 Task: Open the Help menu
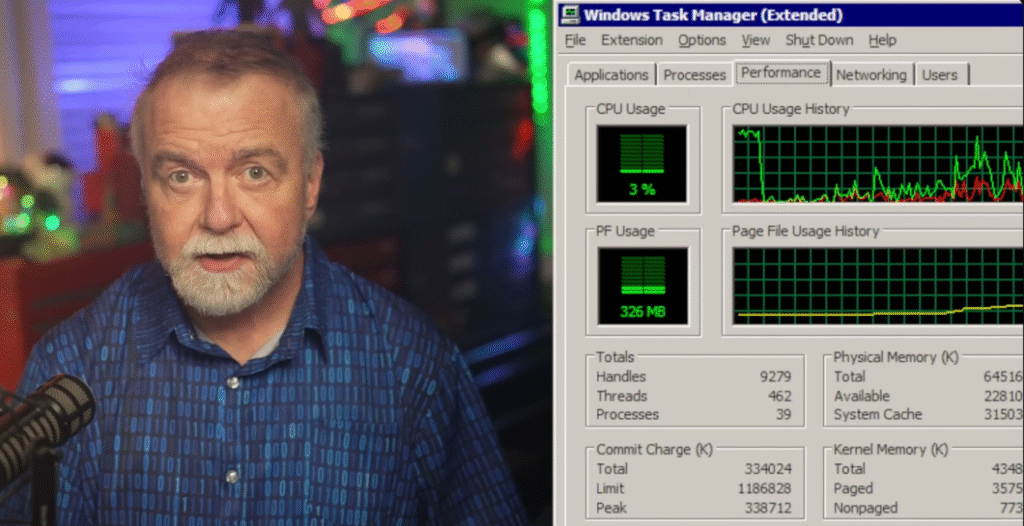tap(882, 40)
